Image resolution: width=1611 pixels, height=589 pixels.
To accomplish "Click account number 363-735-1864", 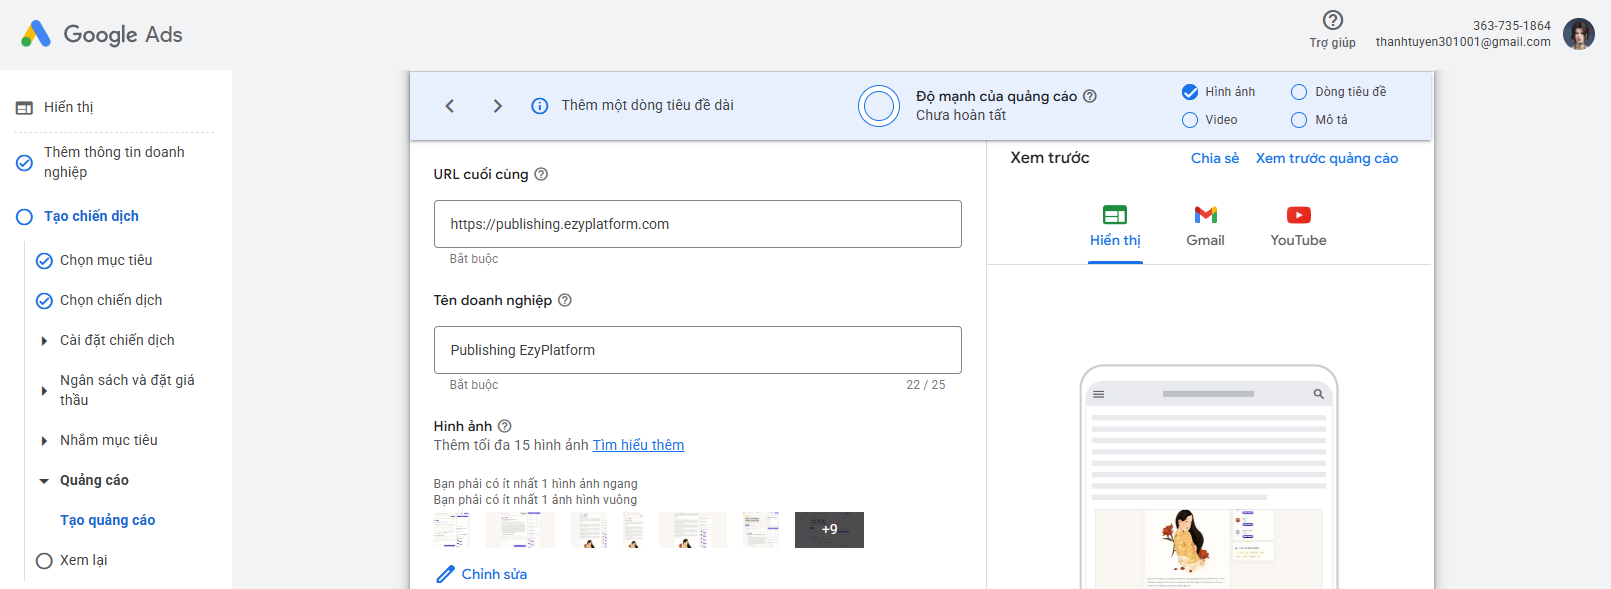I will tap(1511, 26).
